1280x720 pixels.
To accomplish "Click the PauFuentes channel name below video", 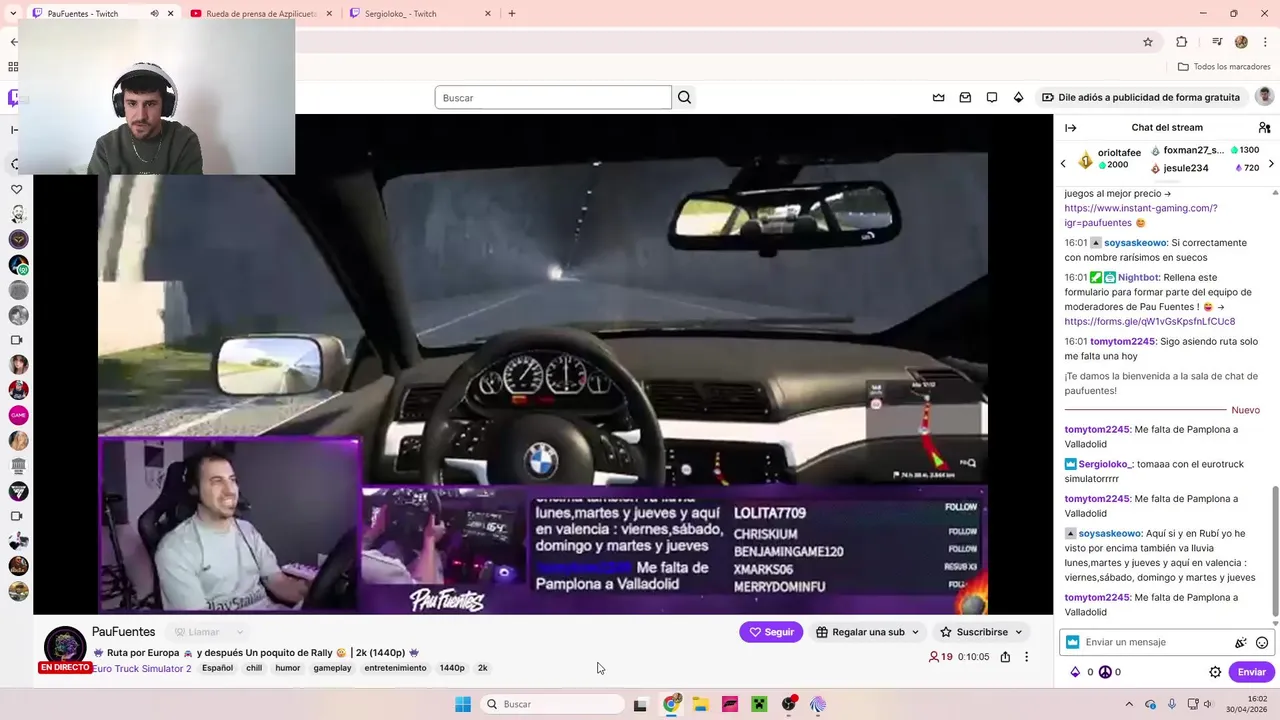I will [123, 632].
